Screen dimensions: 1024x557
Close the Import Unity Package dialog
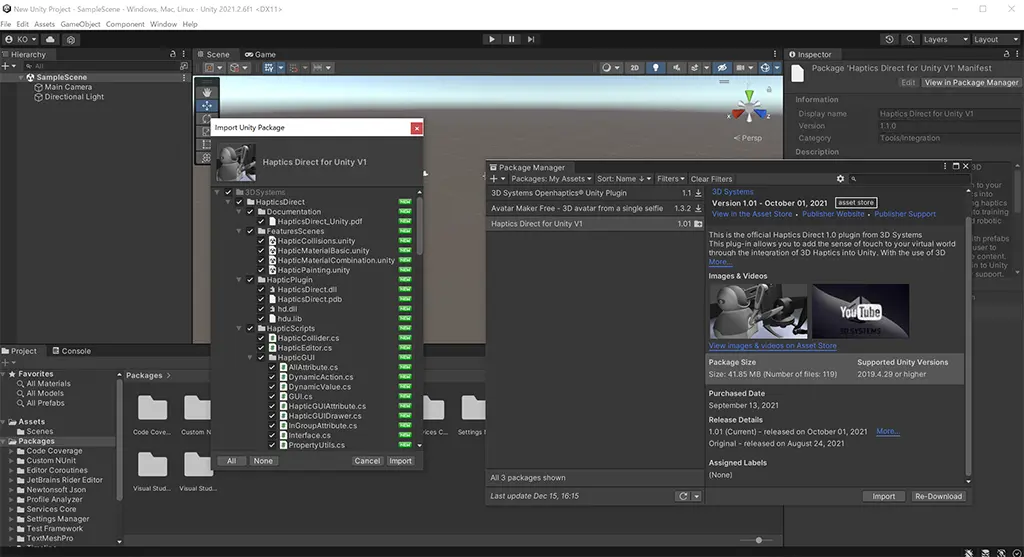pos(416,128)
